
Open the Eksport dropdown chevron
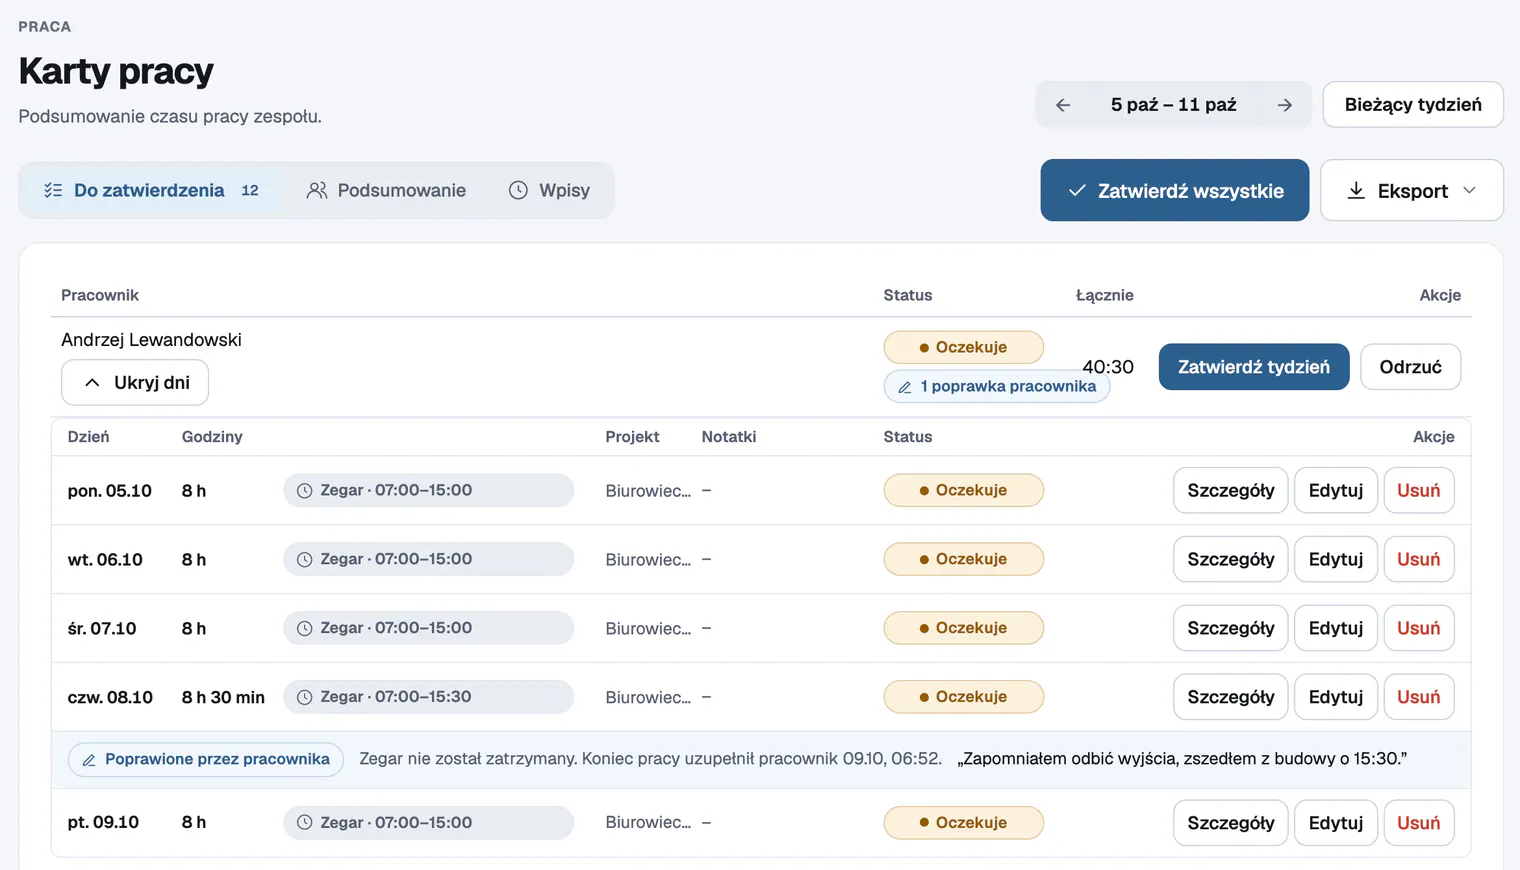(1469, 190)
